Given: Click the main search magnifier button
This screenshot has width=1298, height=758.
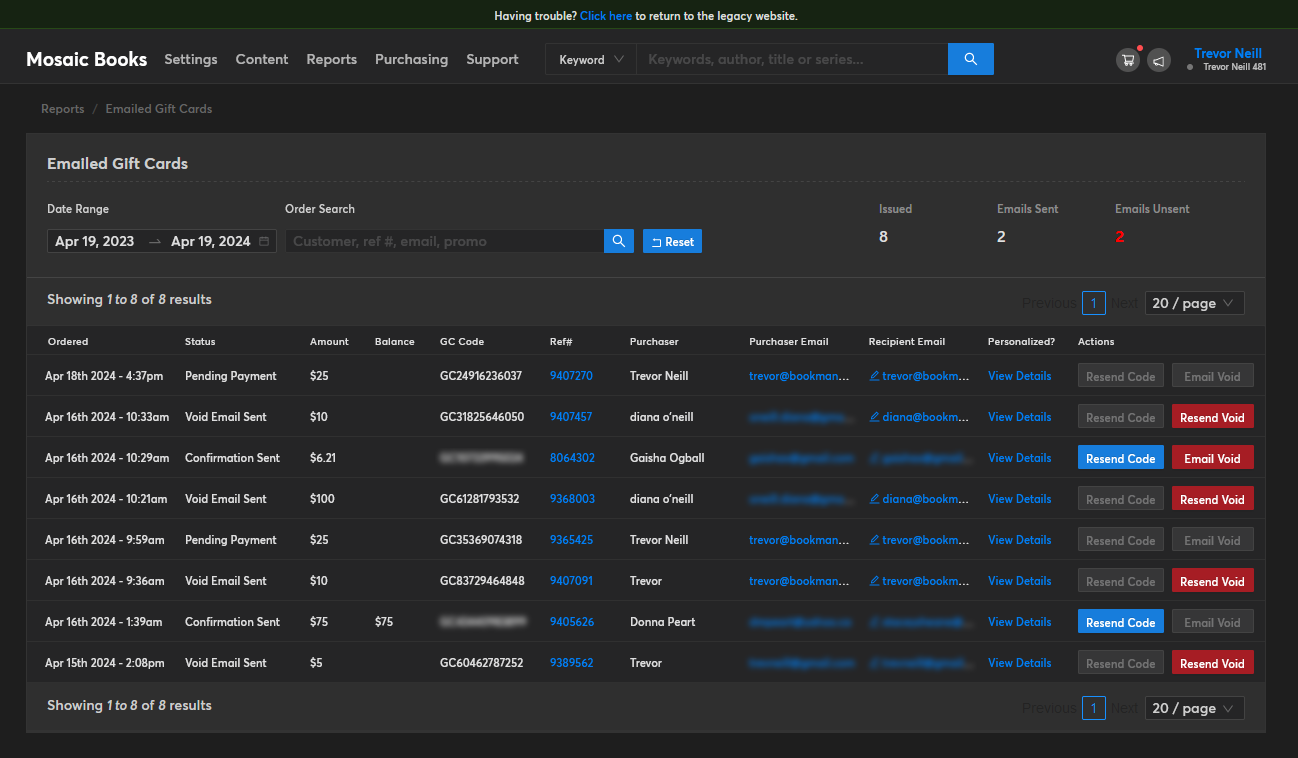Looking at the screenshot, I should point(970,59).
